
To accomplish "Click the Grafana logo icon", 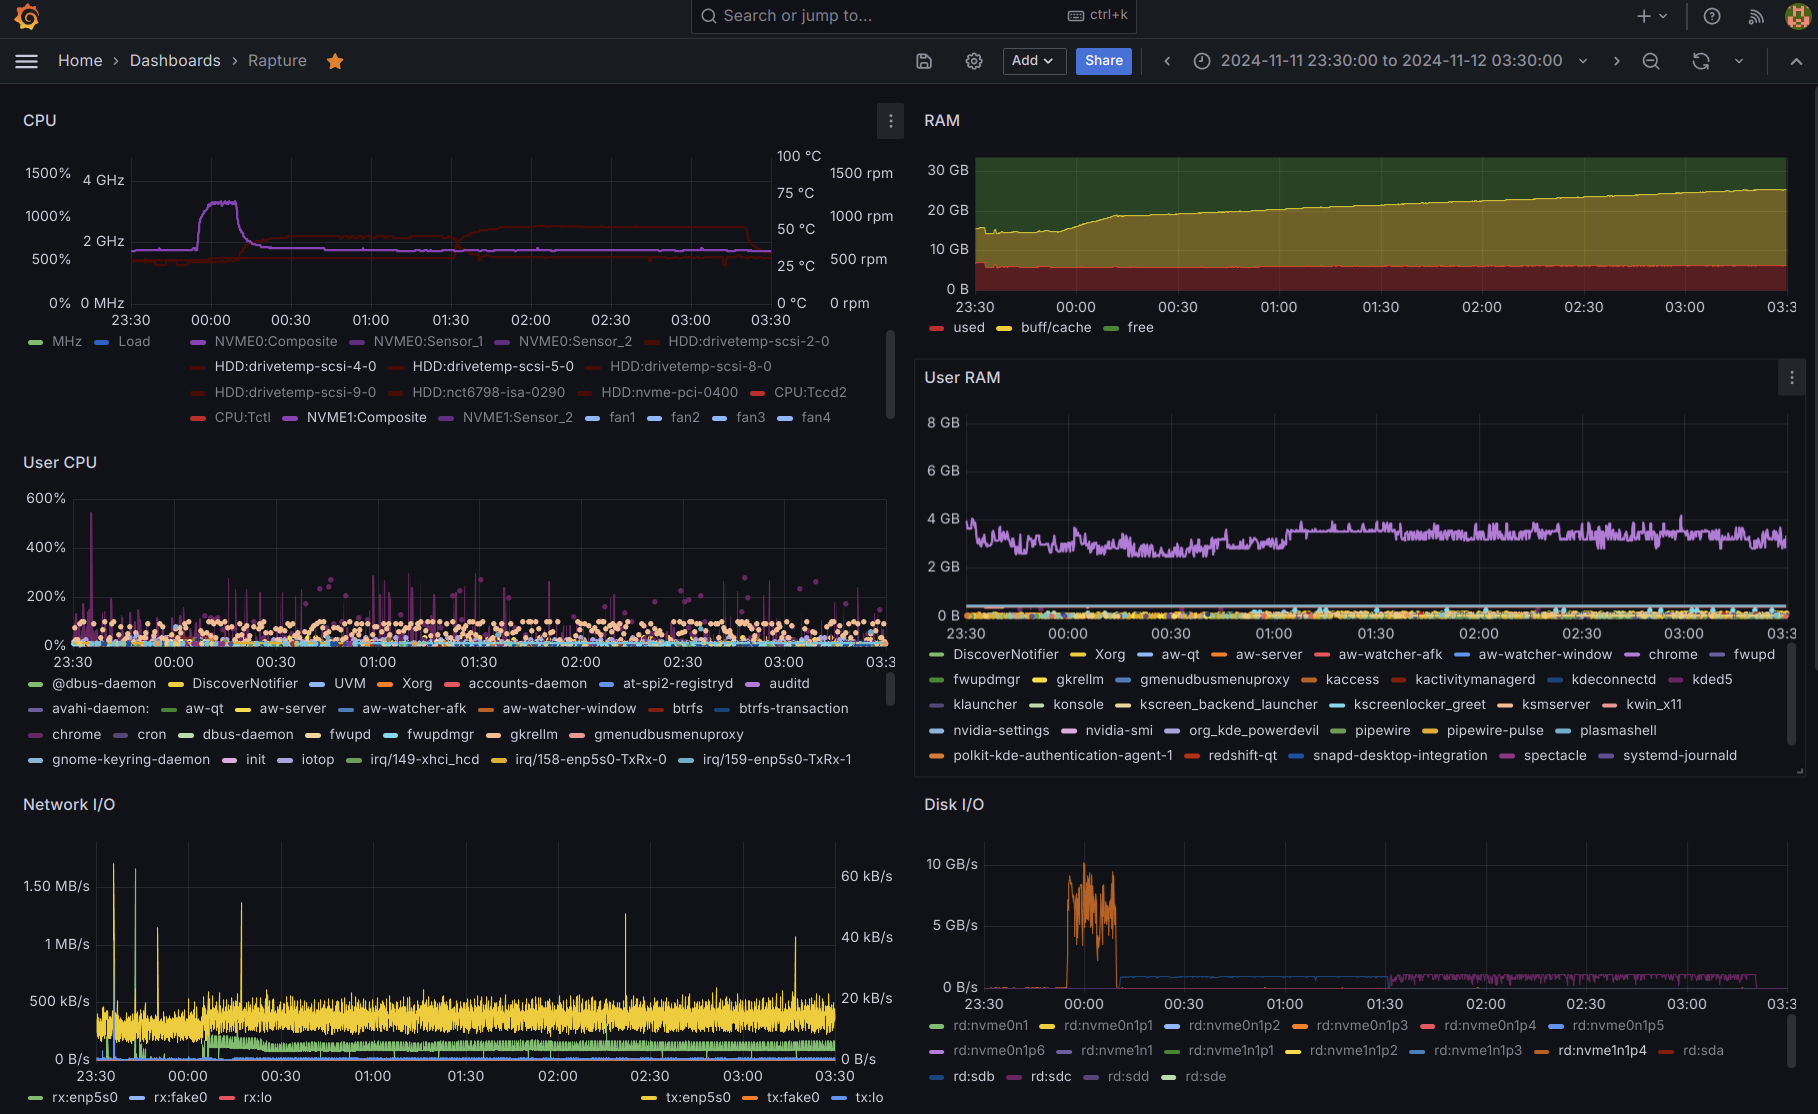I will 27,16.
